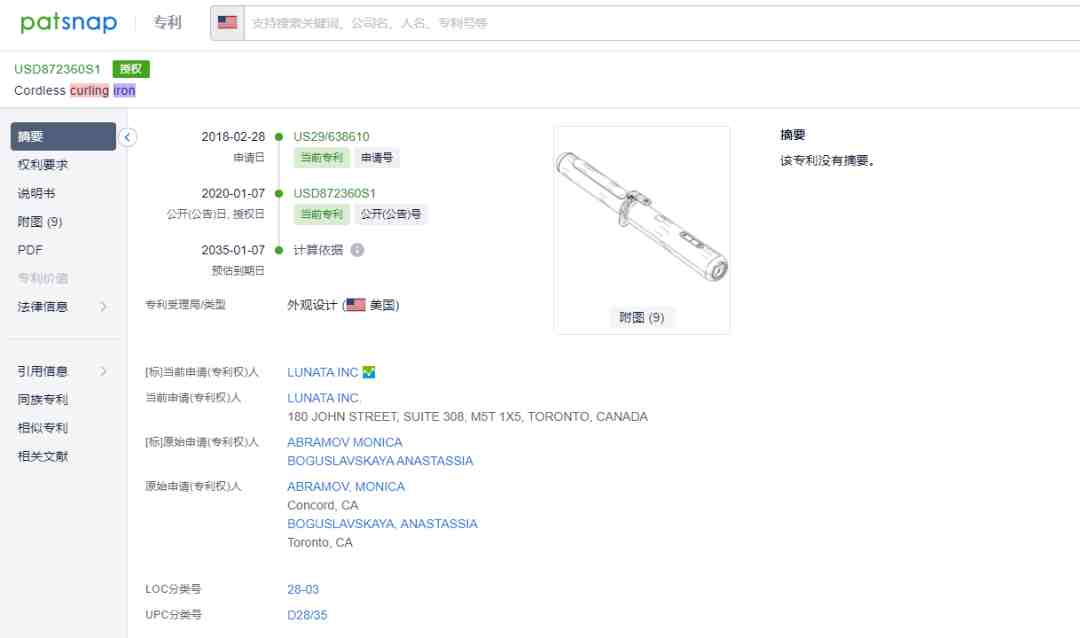Viewport: 1080px width, 638px height.
Task: Open the ABRAMOV MONICA applicant link
Action: pyautogui.click(x=344, y=442)
